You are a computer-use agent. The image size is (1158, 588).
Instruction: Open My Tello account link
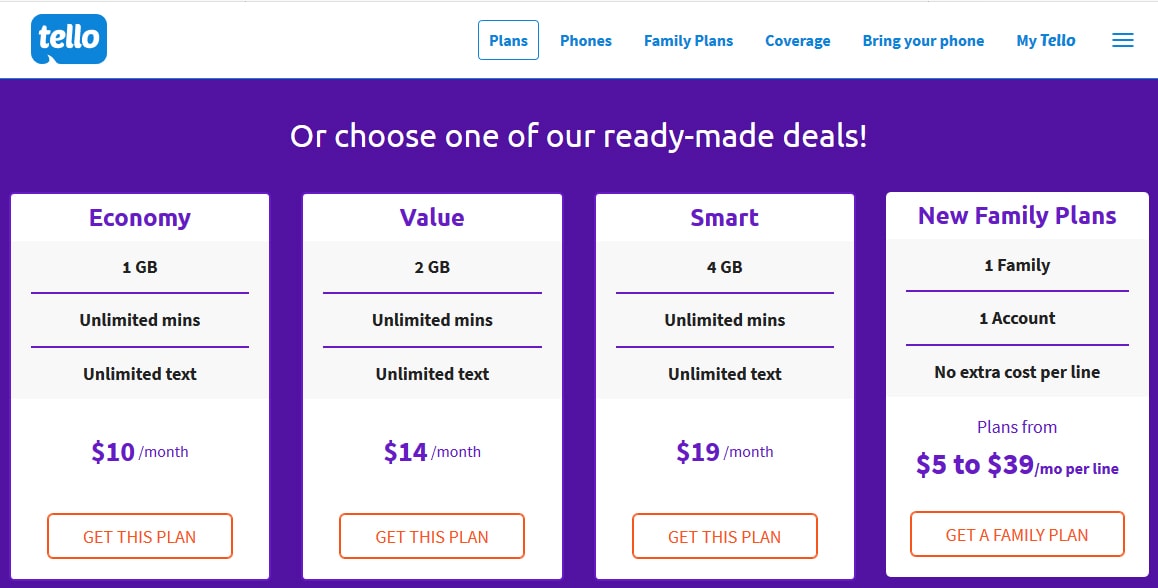coord(1046,41)
